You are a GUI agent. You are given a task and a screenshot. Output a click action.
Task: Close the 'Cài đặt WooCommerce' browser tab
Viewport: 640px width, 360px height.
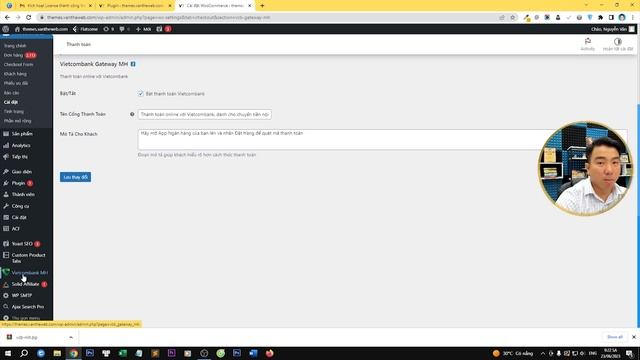tap(250, 6)
